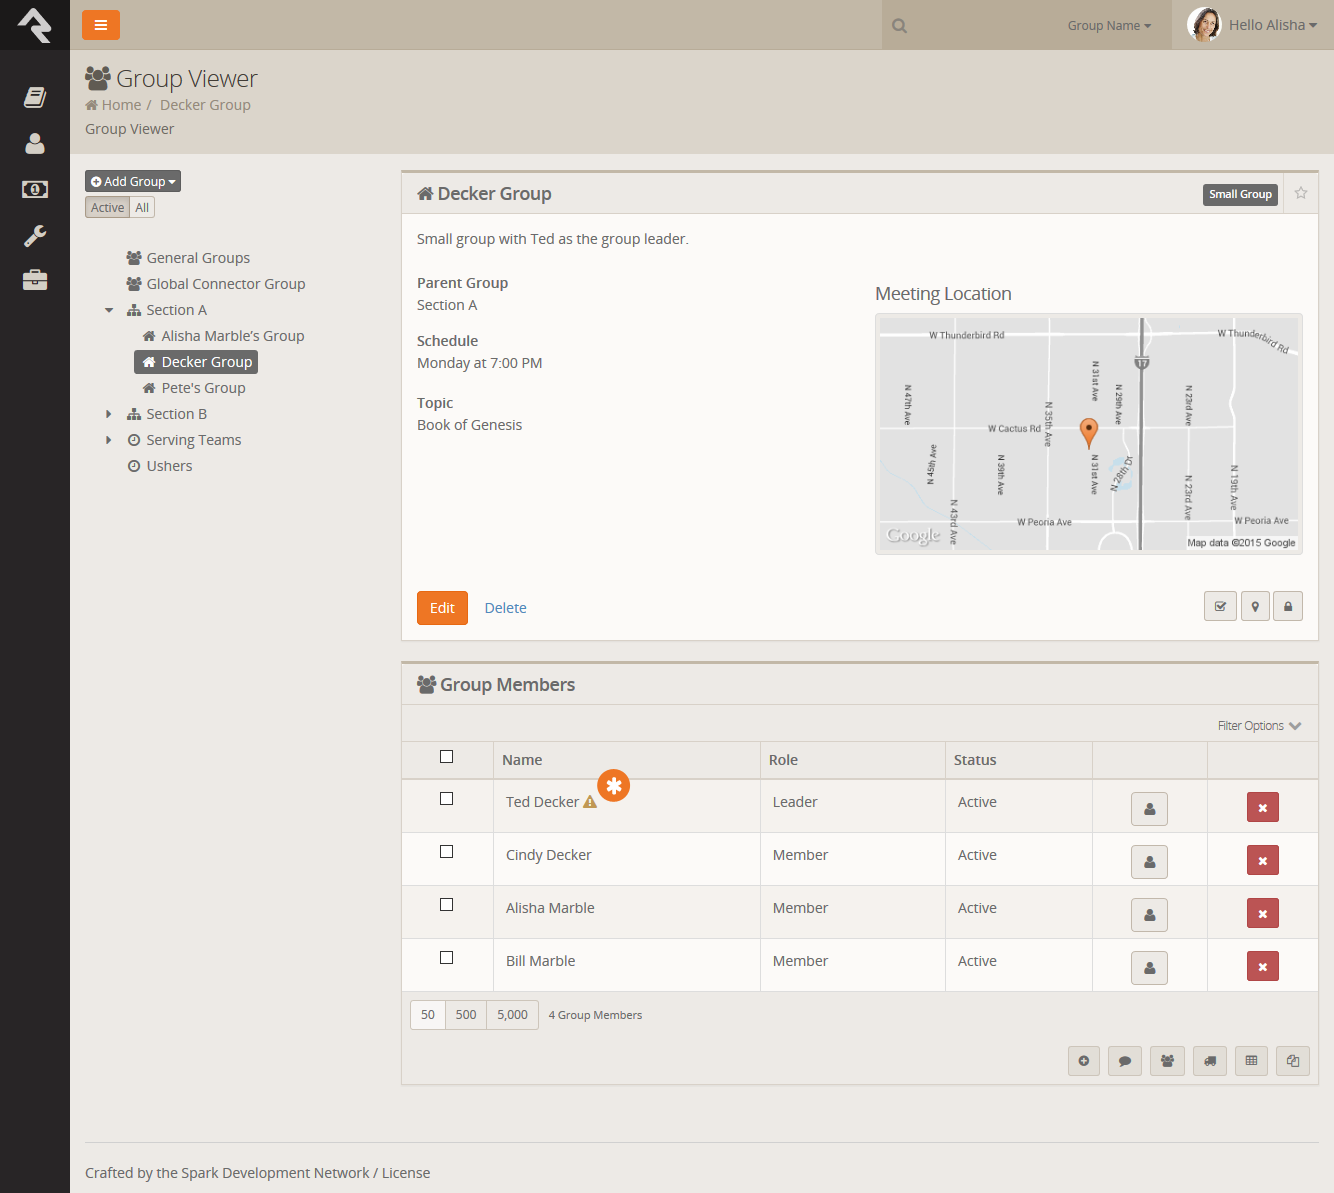Click the truck icon in Group Members footer
Screen dimensions: 1334x1193
1209,1061
